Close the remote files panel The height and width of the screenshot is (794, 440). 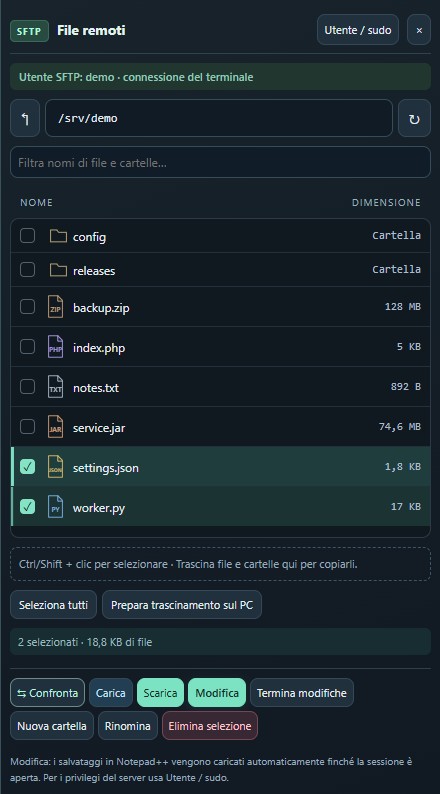[419, 30]
